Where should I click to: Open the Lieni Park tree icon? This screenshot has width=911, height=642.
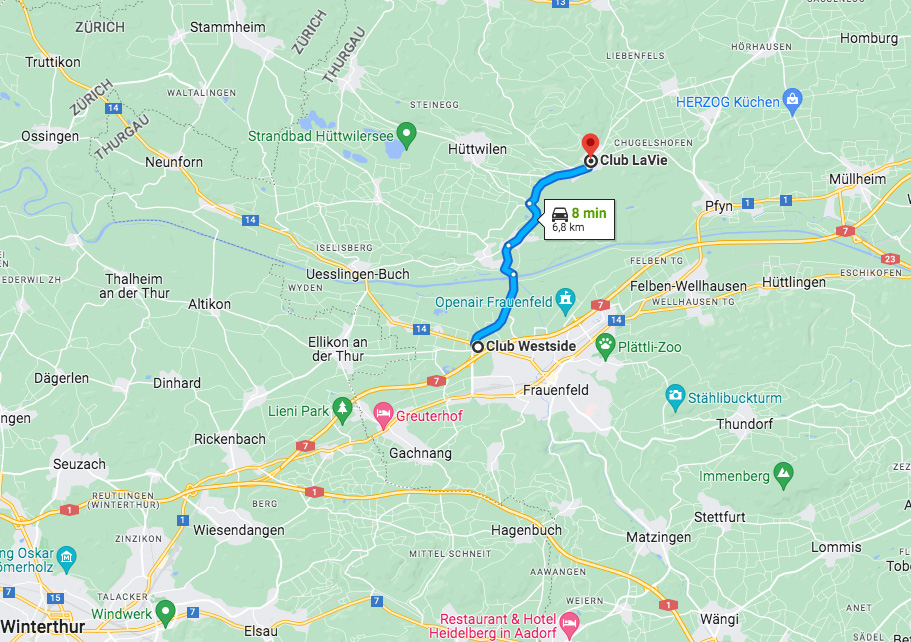tap(342, 411)
